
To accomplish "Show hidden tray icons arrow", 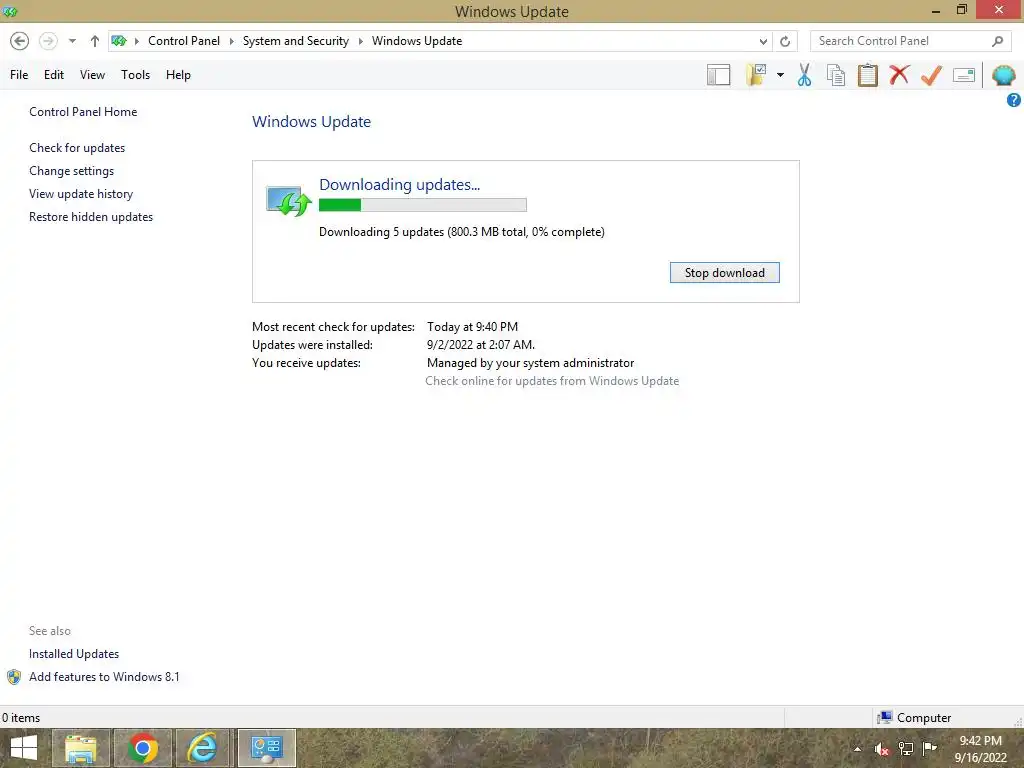I will coord(857,749).
